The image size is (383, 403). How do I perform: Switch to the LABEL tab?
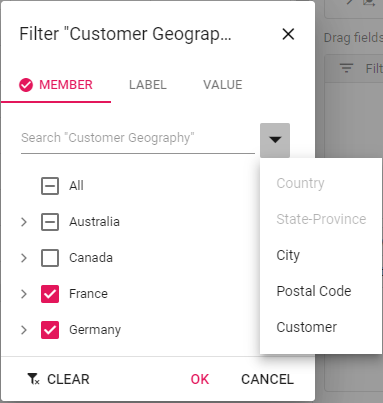pos(148,85)
